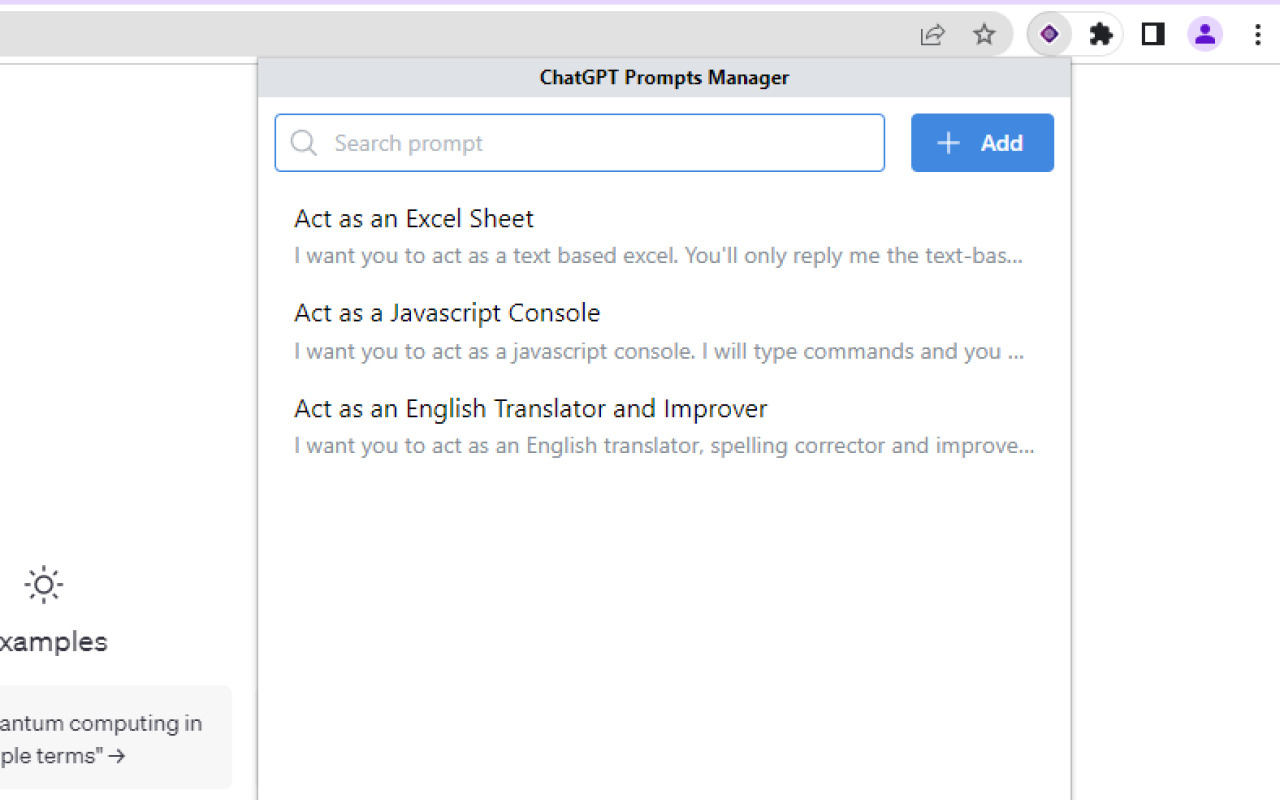Click the ChatGPT Prompts Manager title bar
The width and height of the screenshot is (1280, 800).
pyautogui.click(x=664, y=77)
